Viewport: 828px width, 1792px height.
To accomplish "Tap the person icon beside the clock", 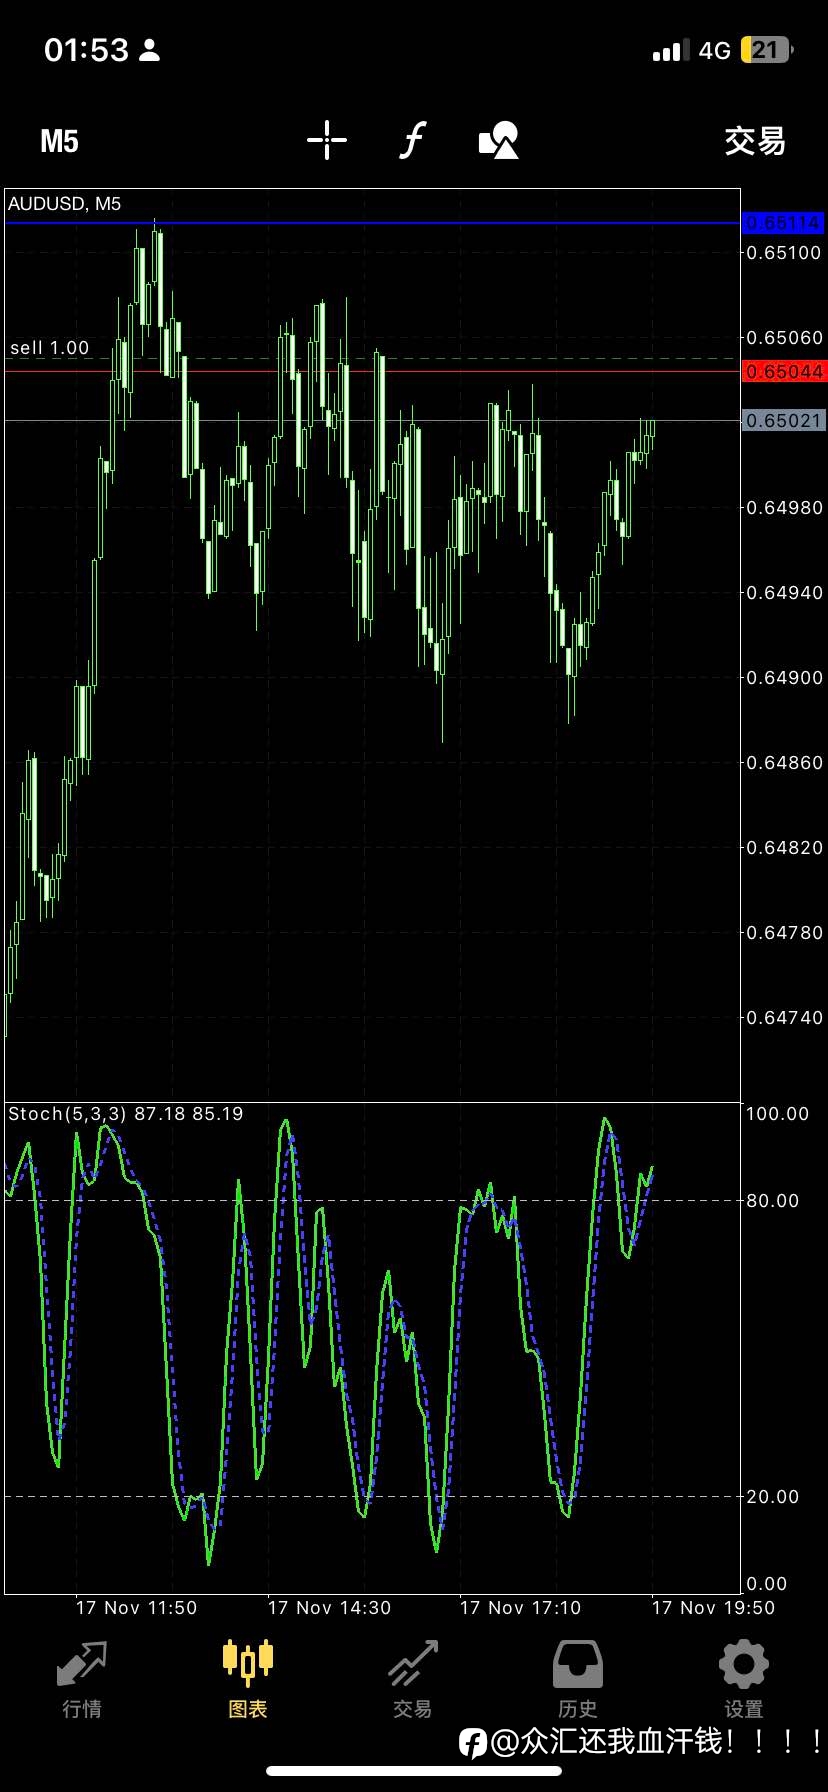I will 149,50.
